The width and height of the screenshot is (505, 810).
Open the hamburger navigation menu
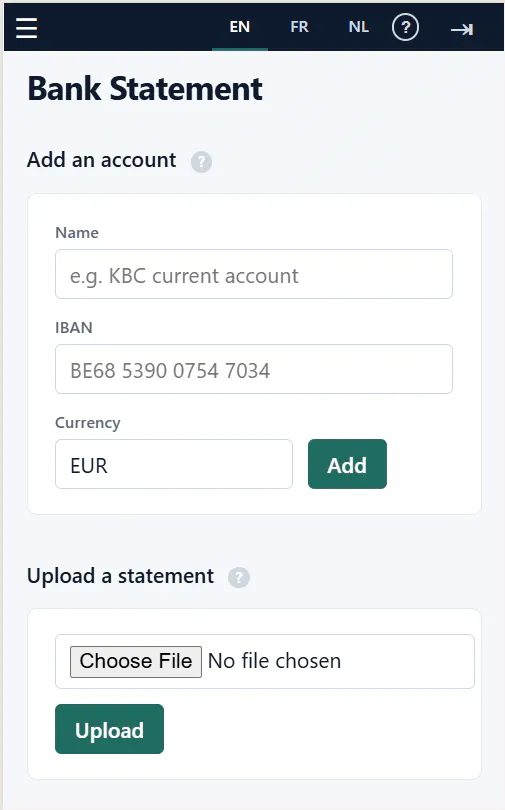(26, 27)
